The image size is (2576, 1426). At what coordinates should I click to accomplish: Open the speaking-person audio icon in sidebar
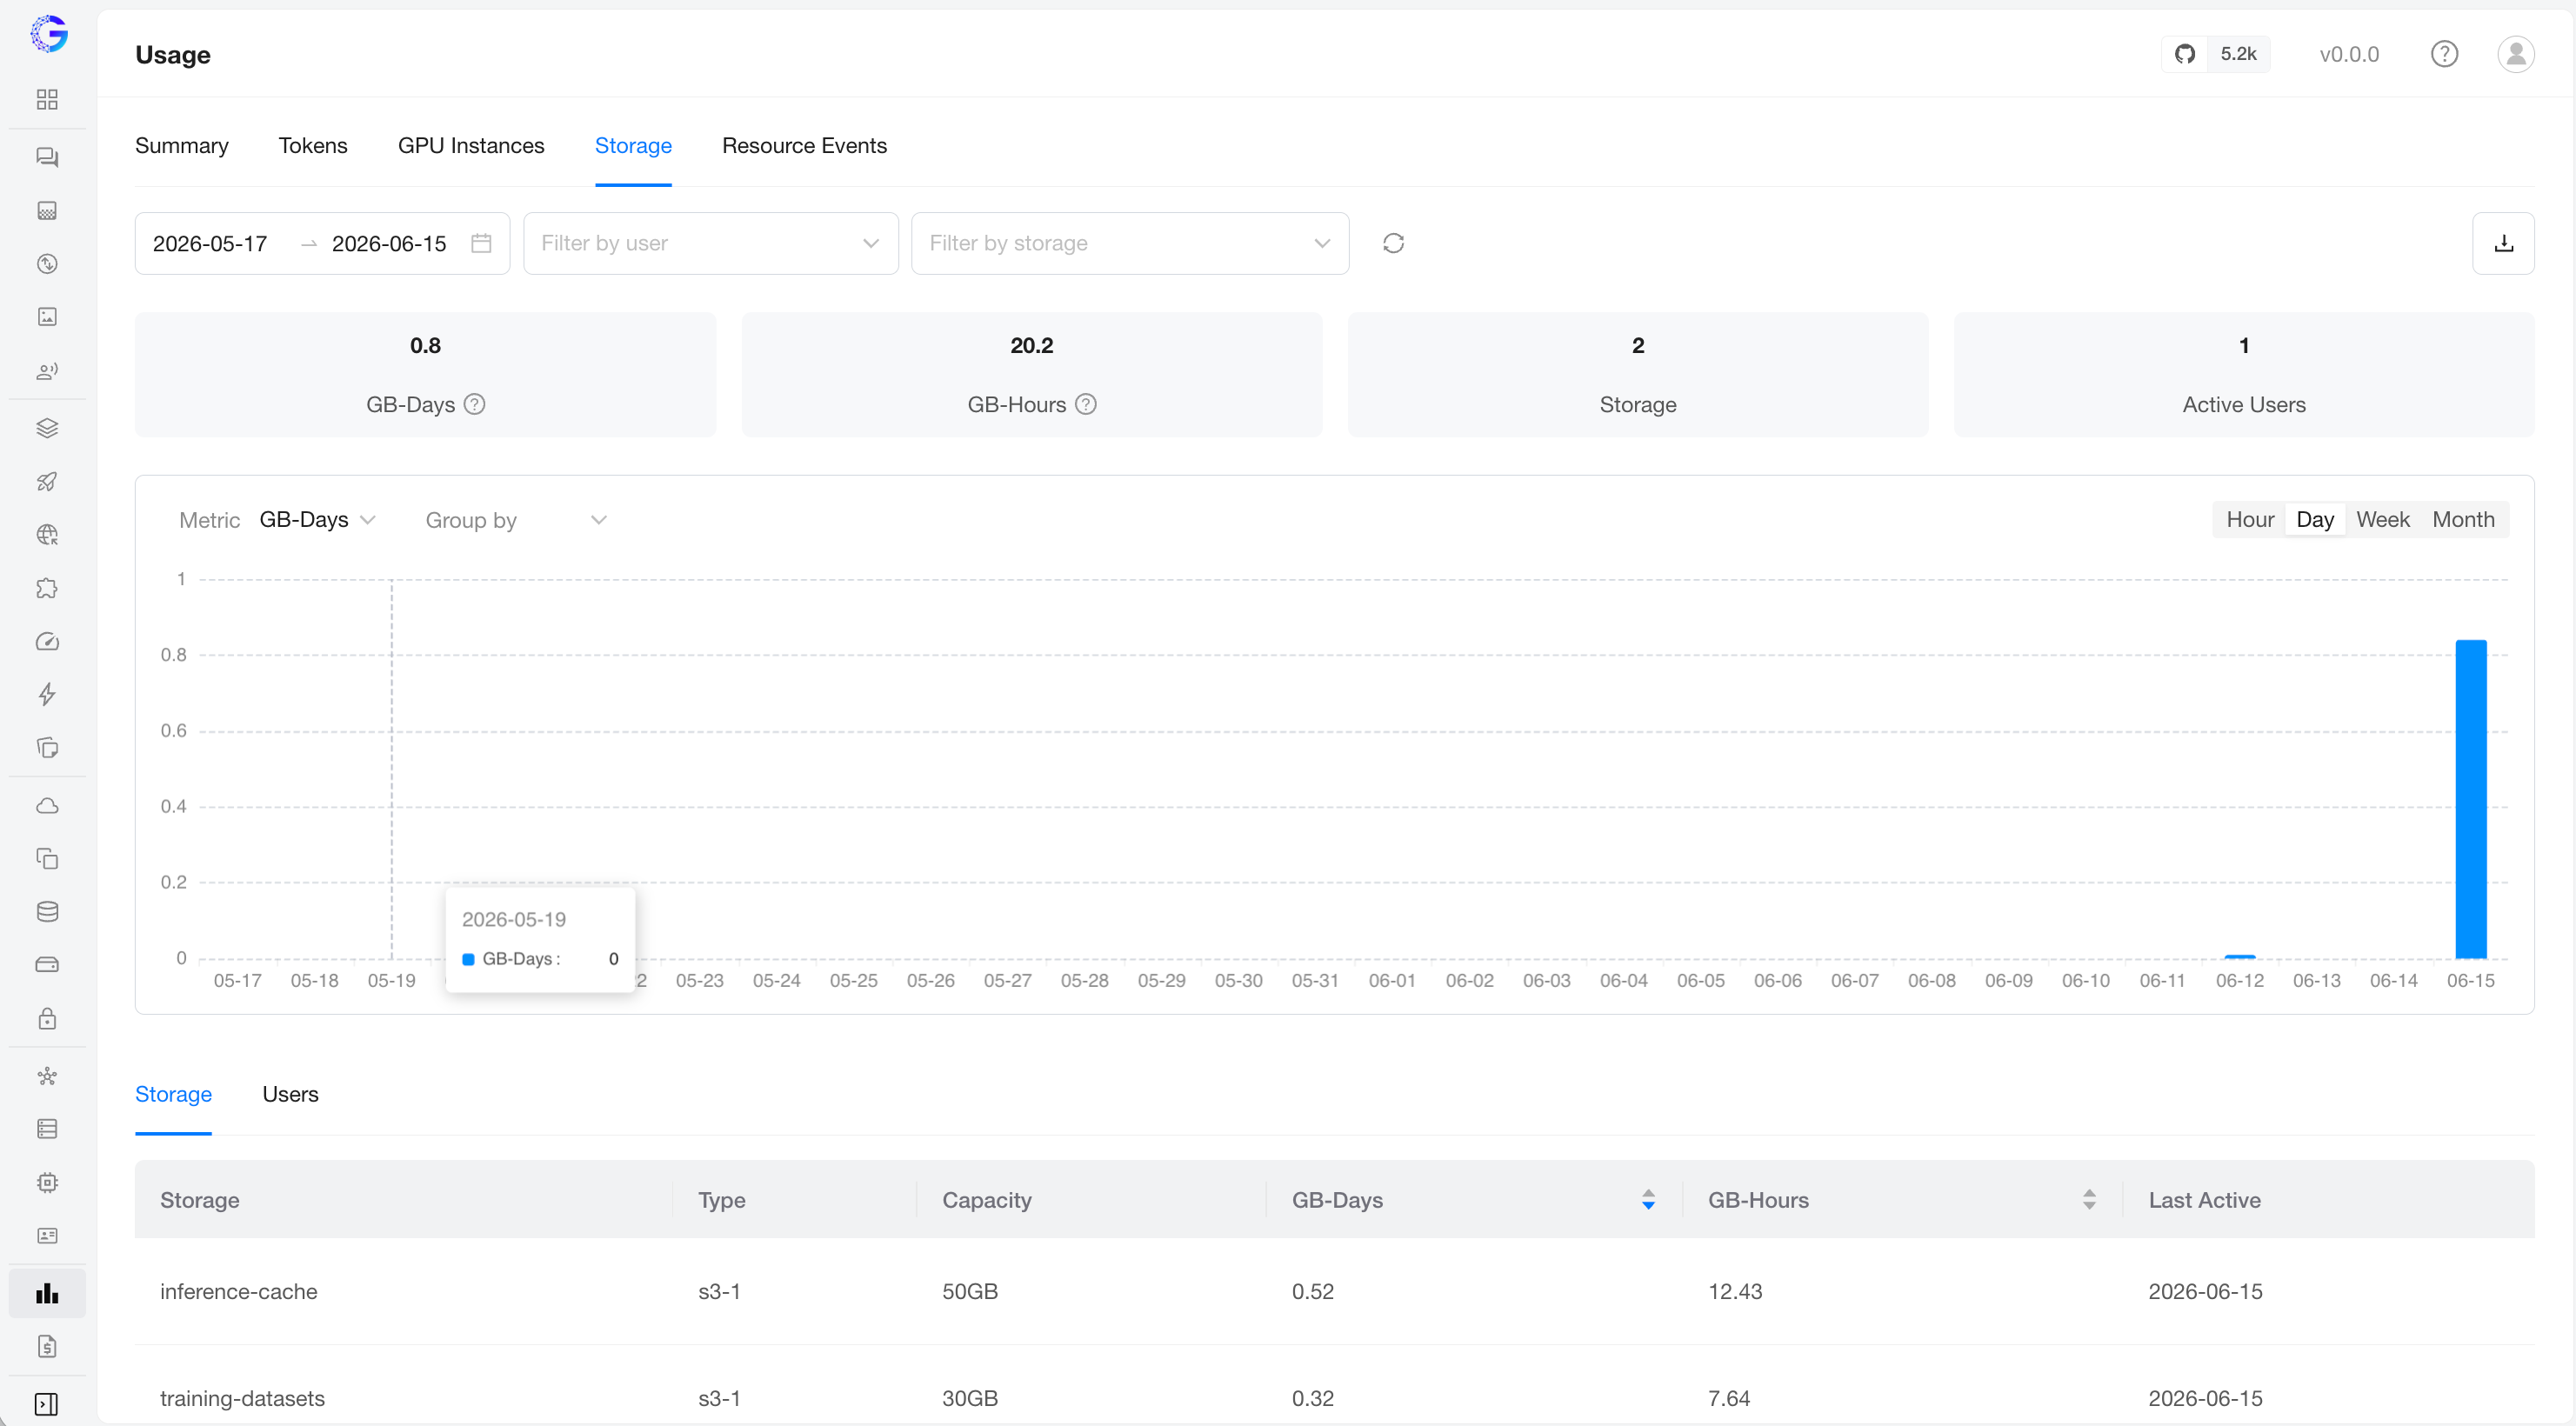(47, 371)
